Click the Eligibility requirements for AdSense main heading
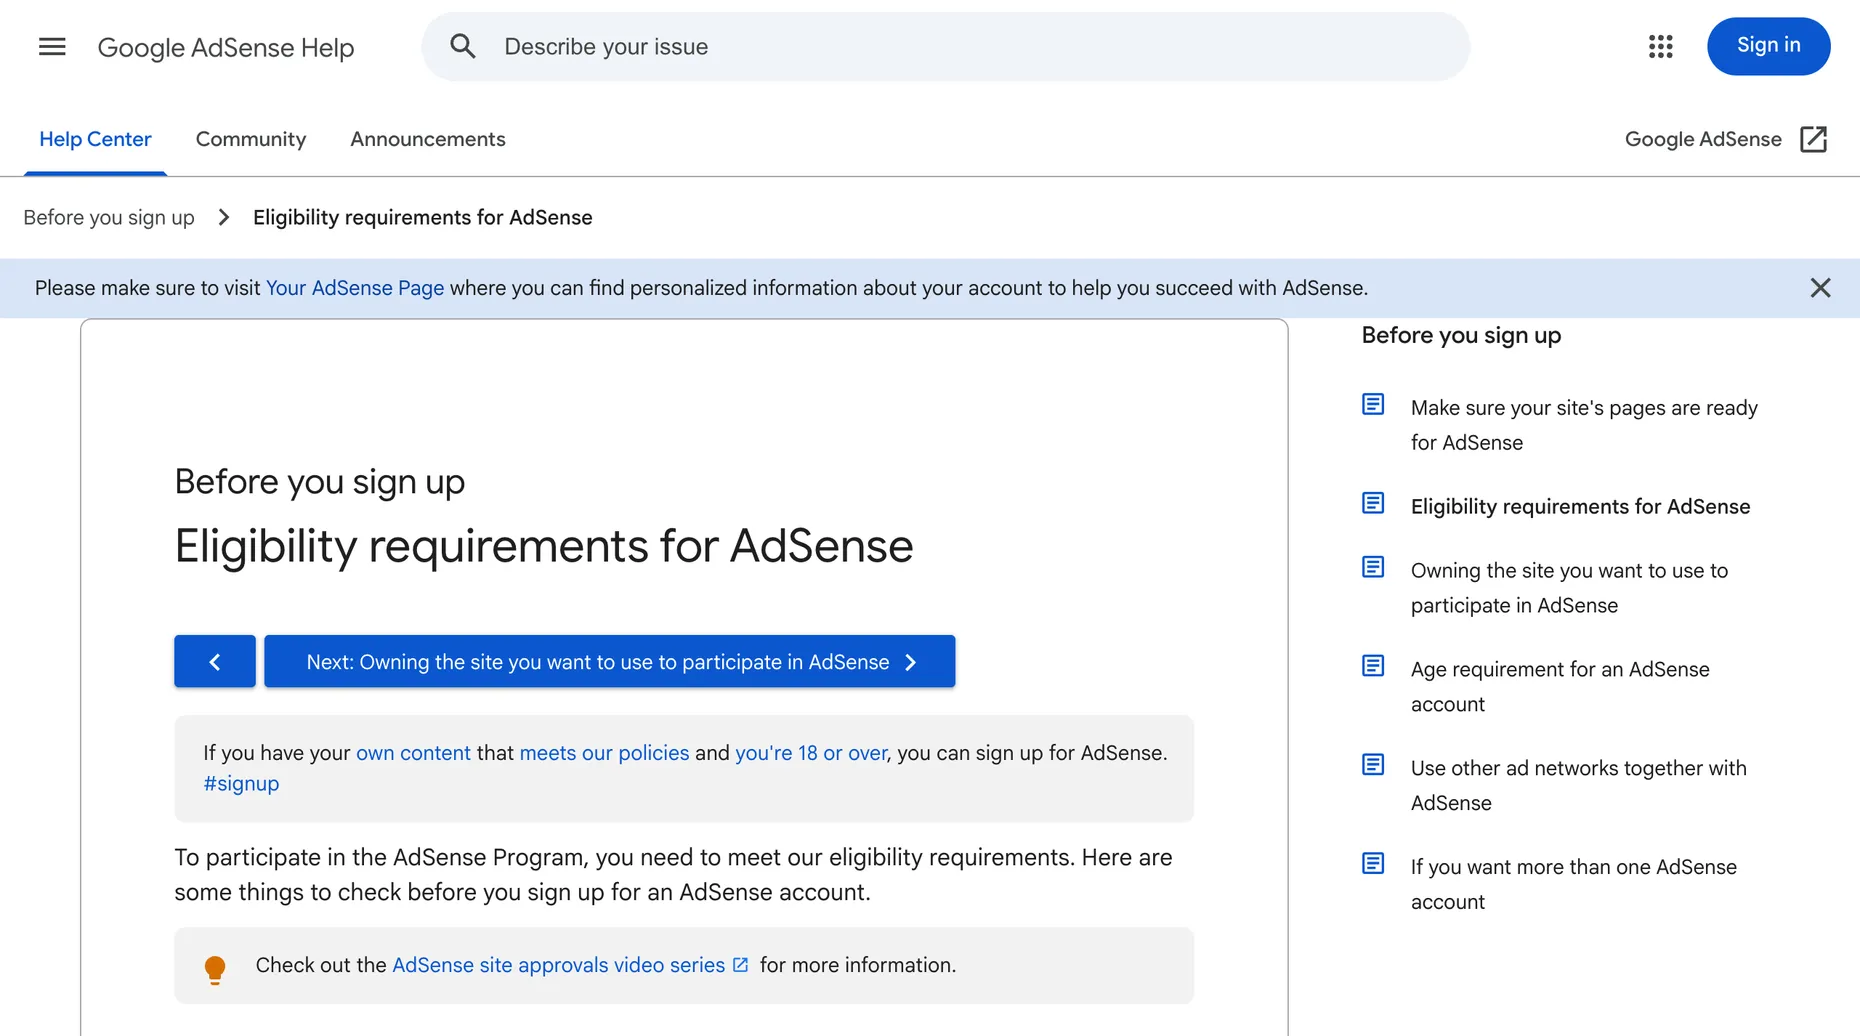1860x1036 pixels. [x=544, y=546]
